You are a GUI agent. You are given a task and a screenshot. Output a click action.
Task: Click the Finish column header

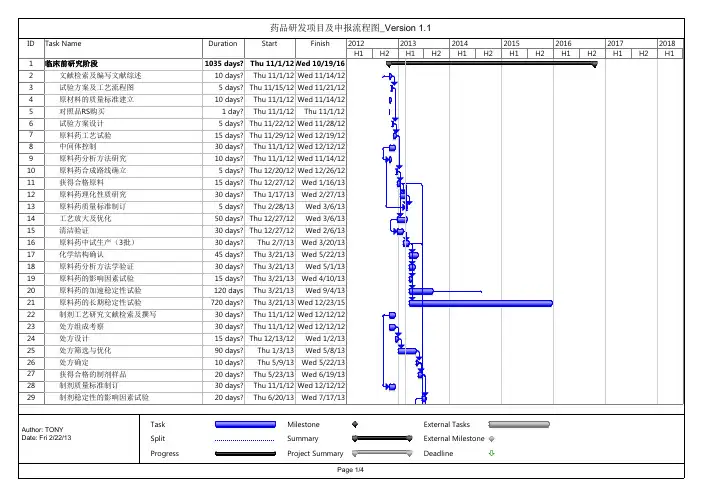tap(319, 44)
